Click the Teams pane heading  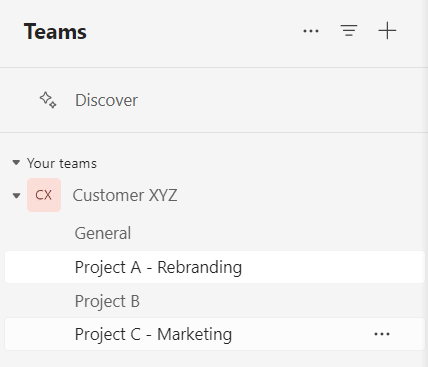coord(55,32)
